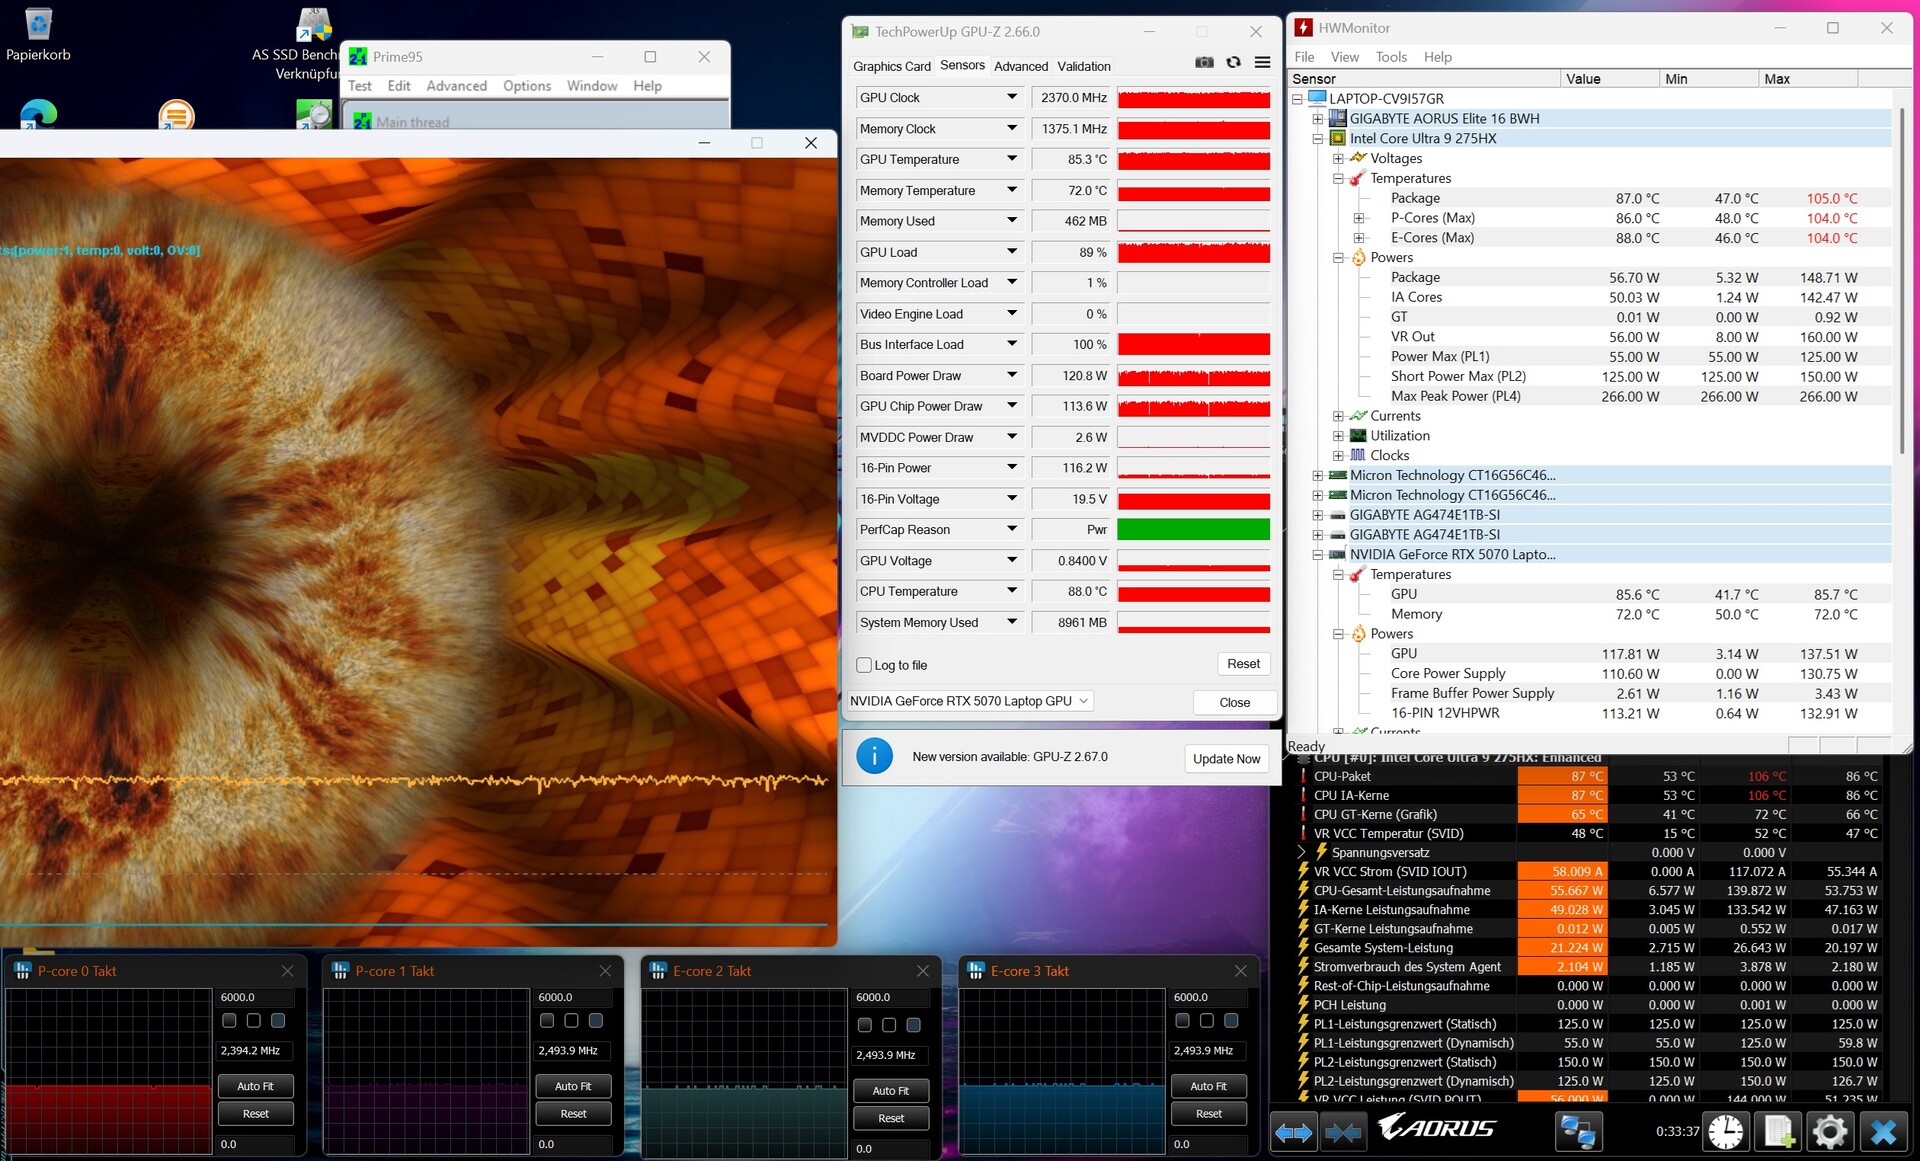Expand Spannungsversatz row in HWiNFO

pos(1302,852)
